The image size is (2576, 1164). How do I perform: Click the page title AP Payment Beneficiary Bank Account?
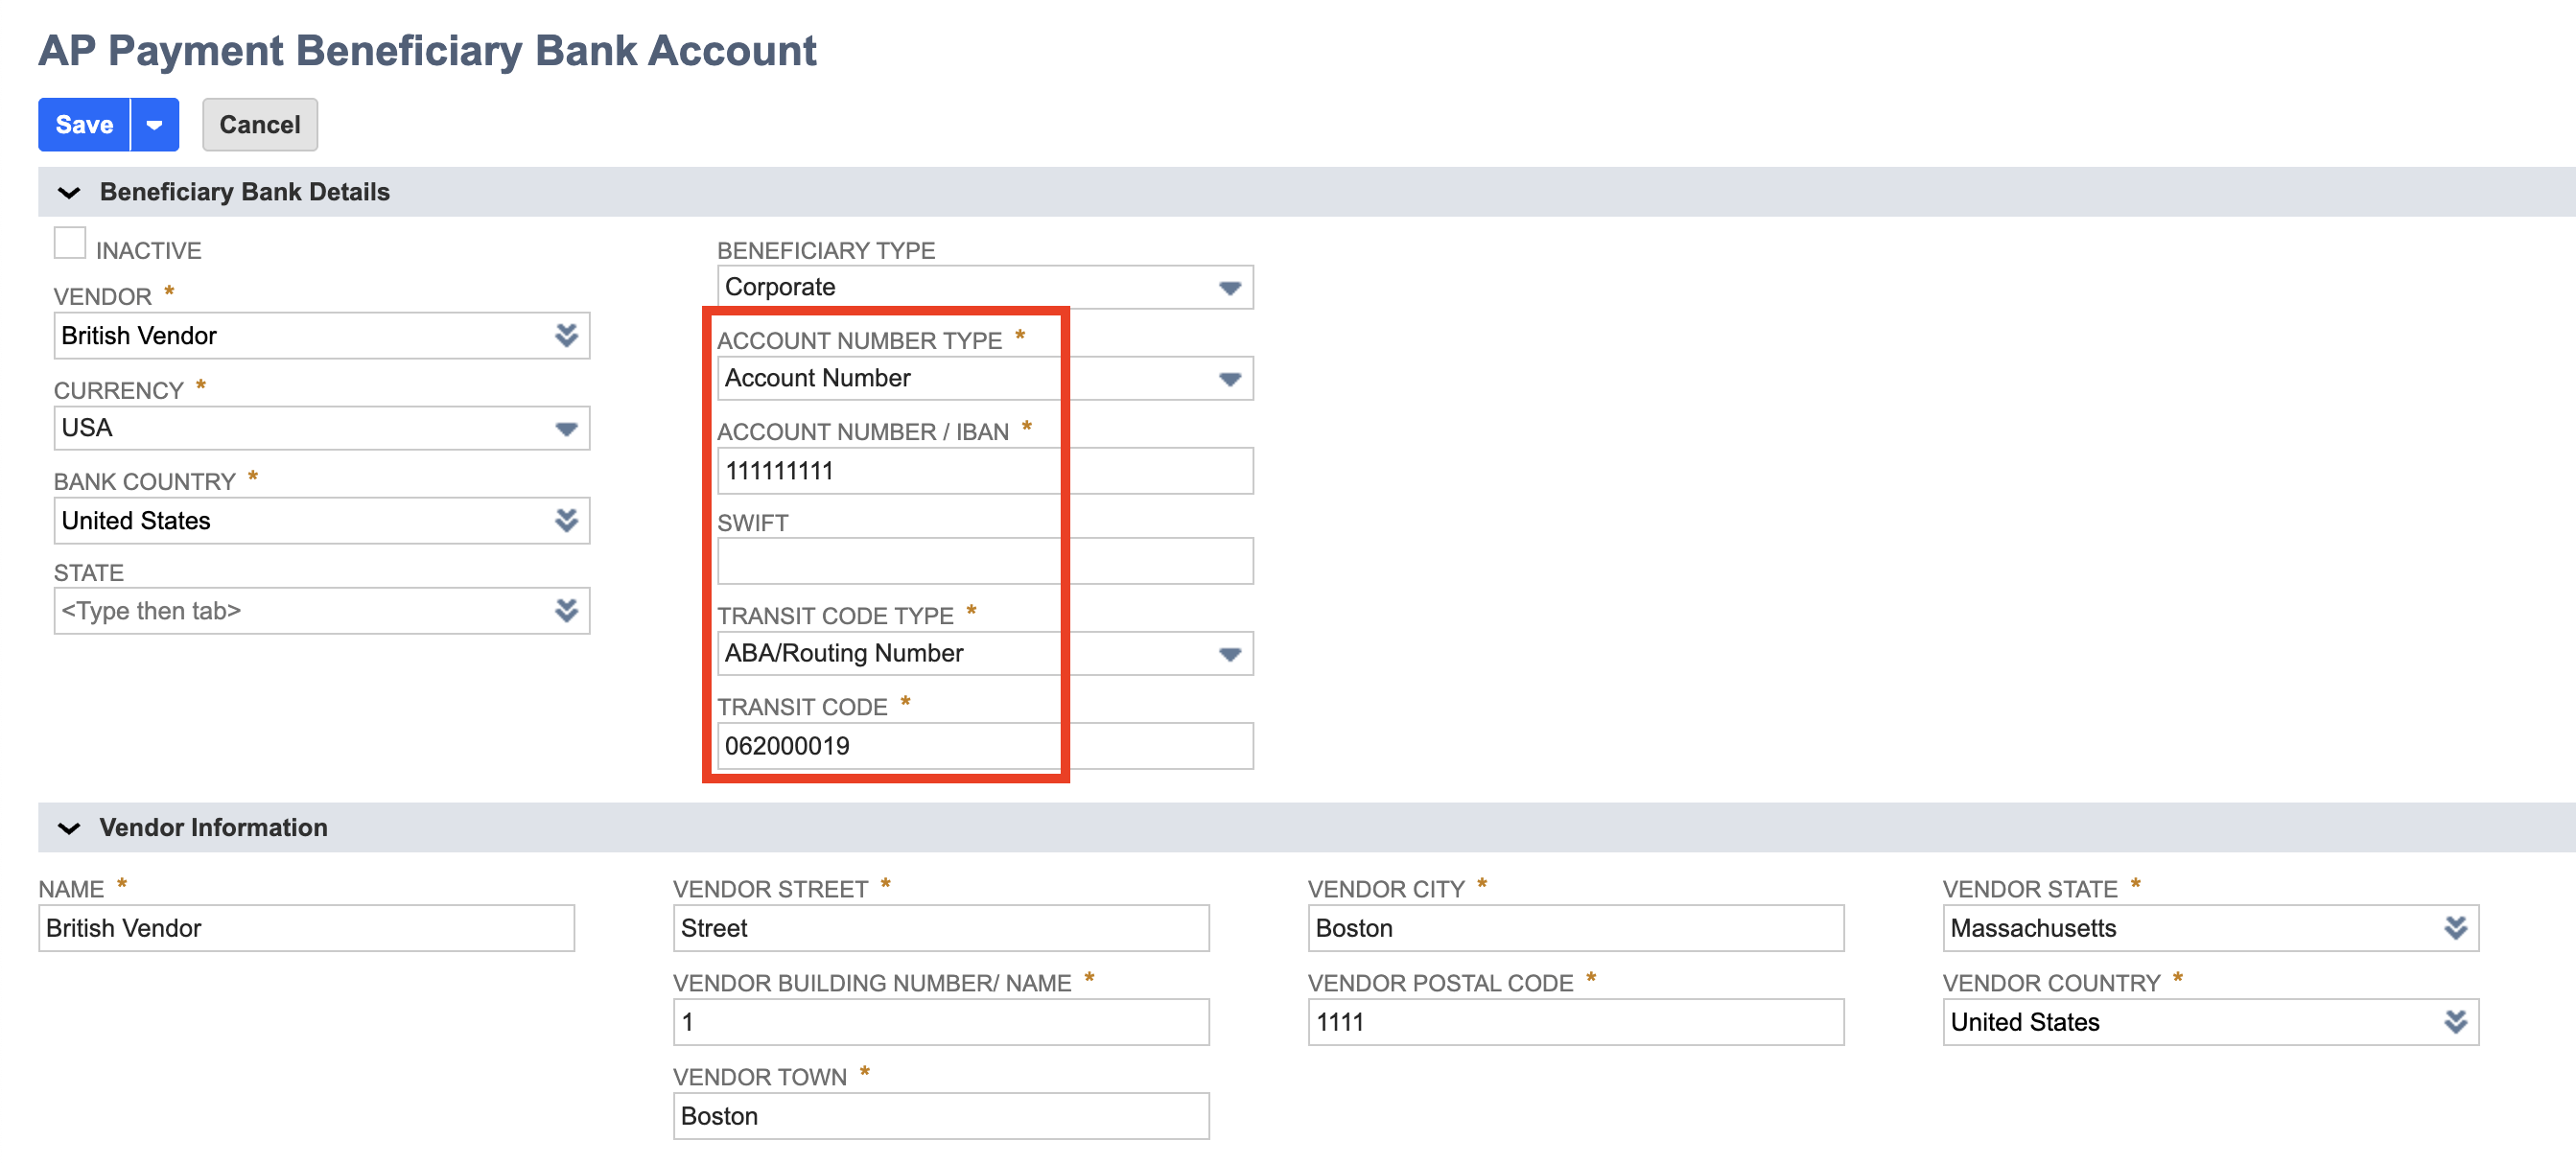[427, 50]
